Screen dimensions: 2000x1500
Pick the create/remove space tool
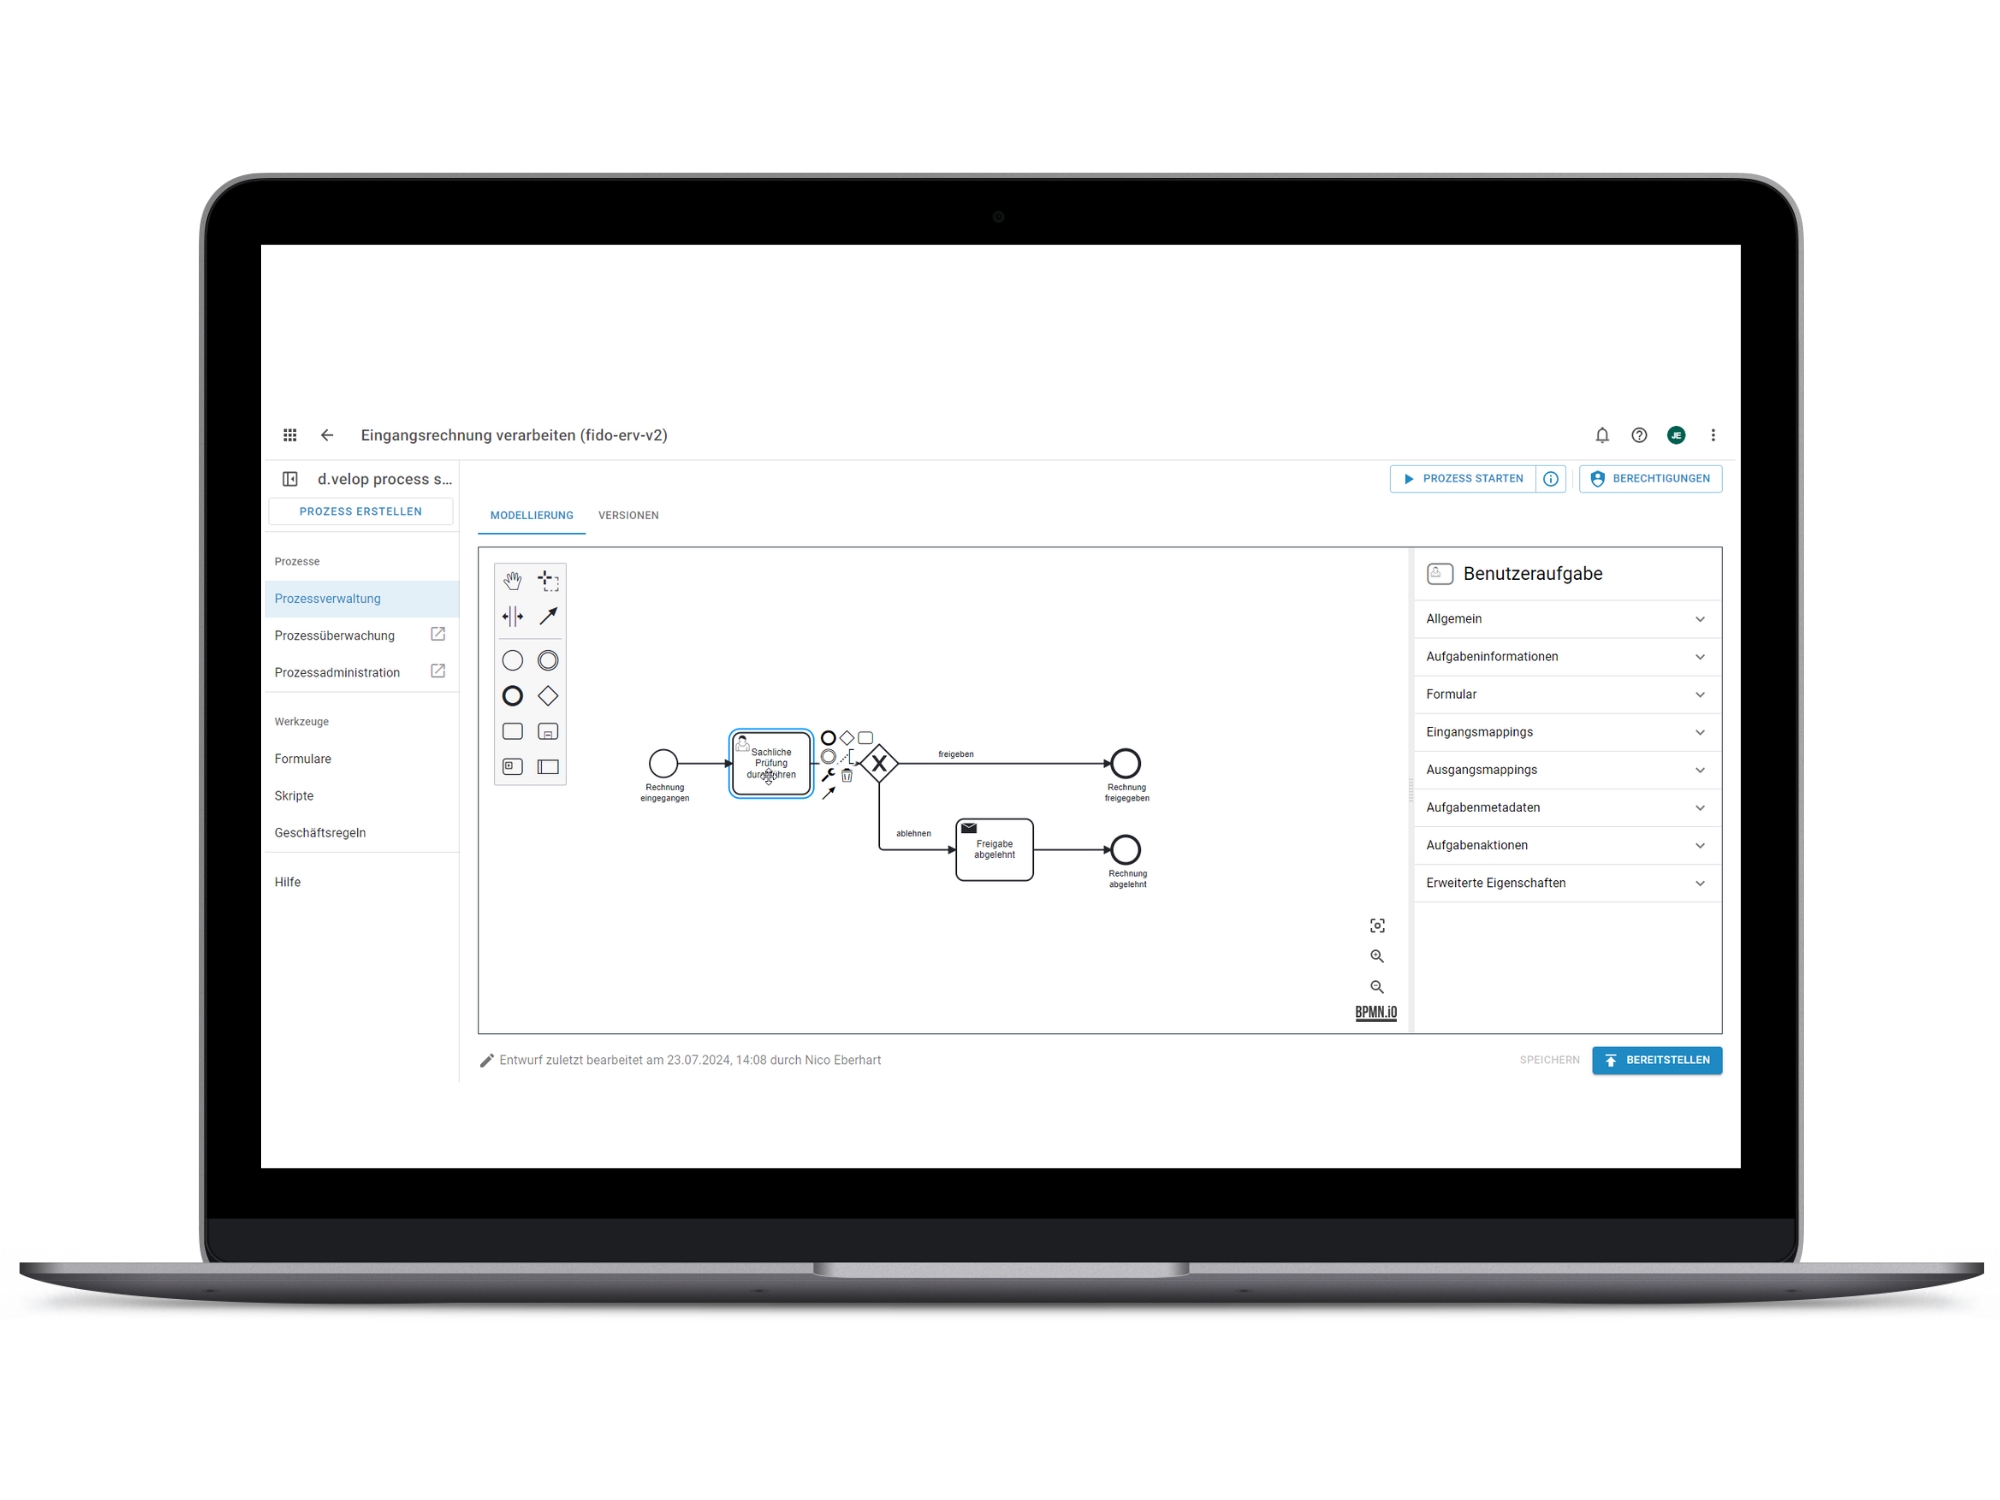click(512, 616)
